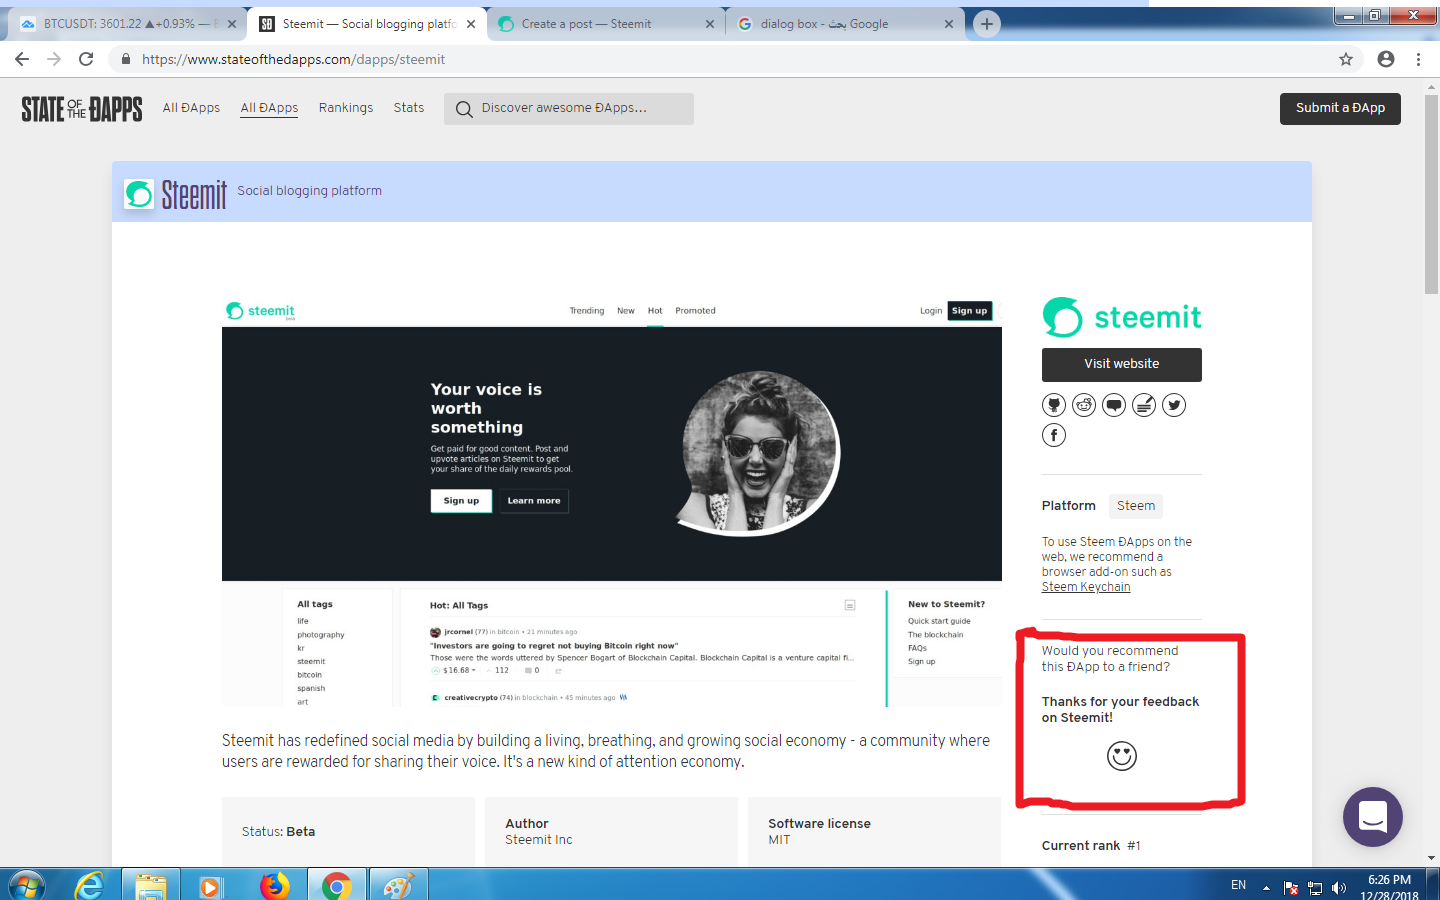Click the Status: Beta text

click(278, 832)
